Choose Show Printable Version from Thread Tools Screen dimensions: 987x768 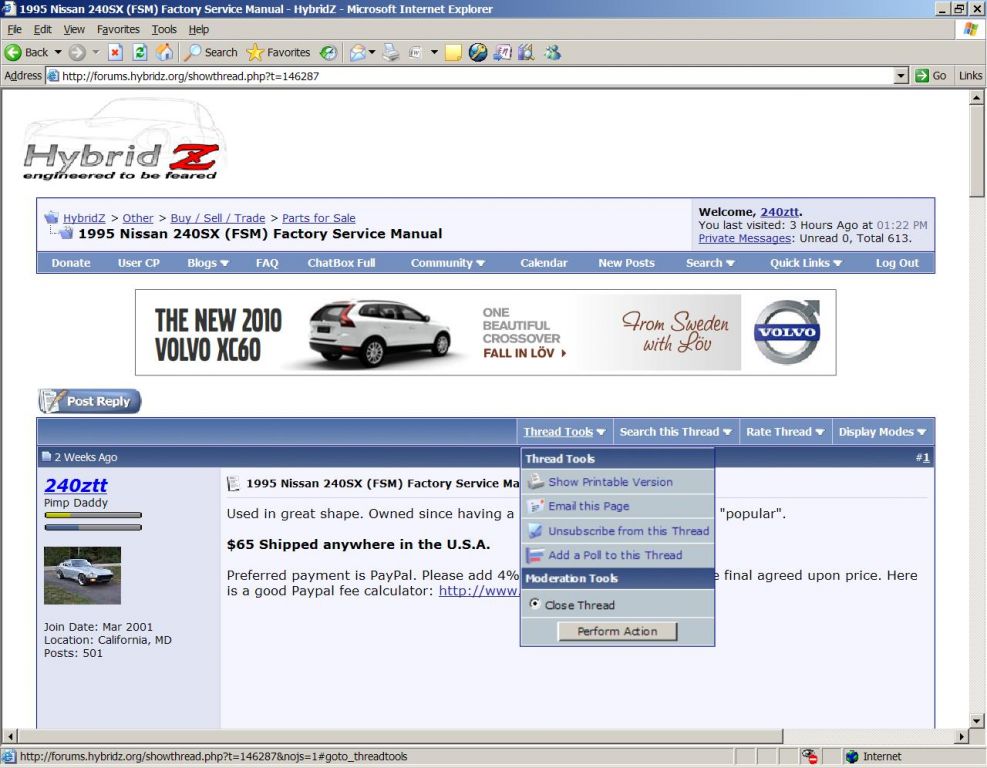click(610, 482)
